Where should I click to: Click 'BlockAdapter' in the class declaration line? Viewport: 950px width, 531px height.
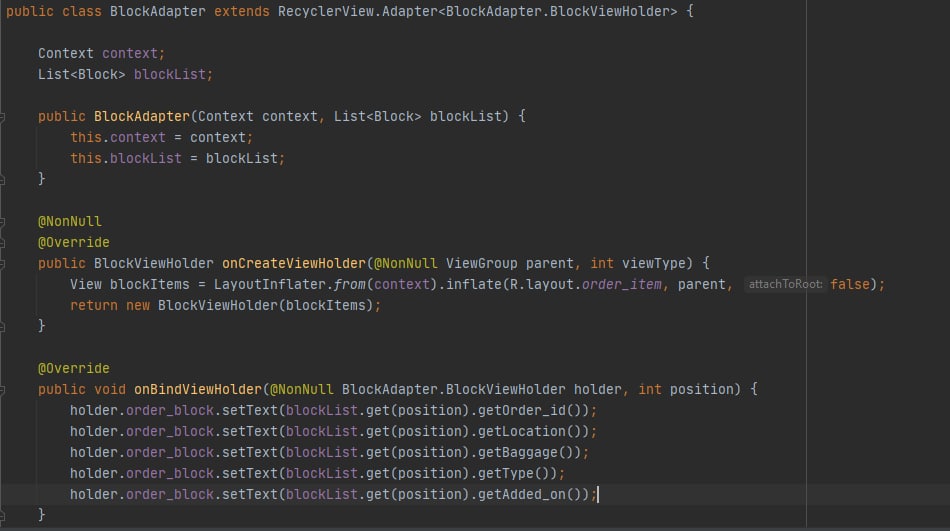[x=158, y=12]
